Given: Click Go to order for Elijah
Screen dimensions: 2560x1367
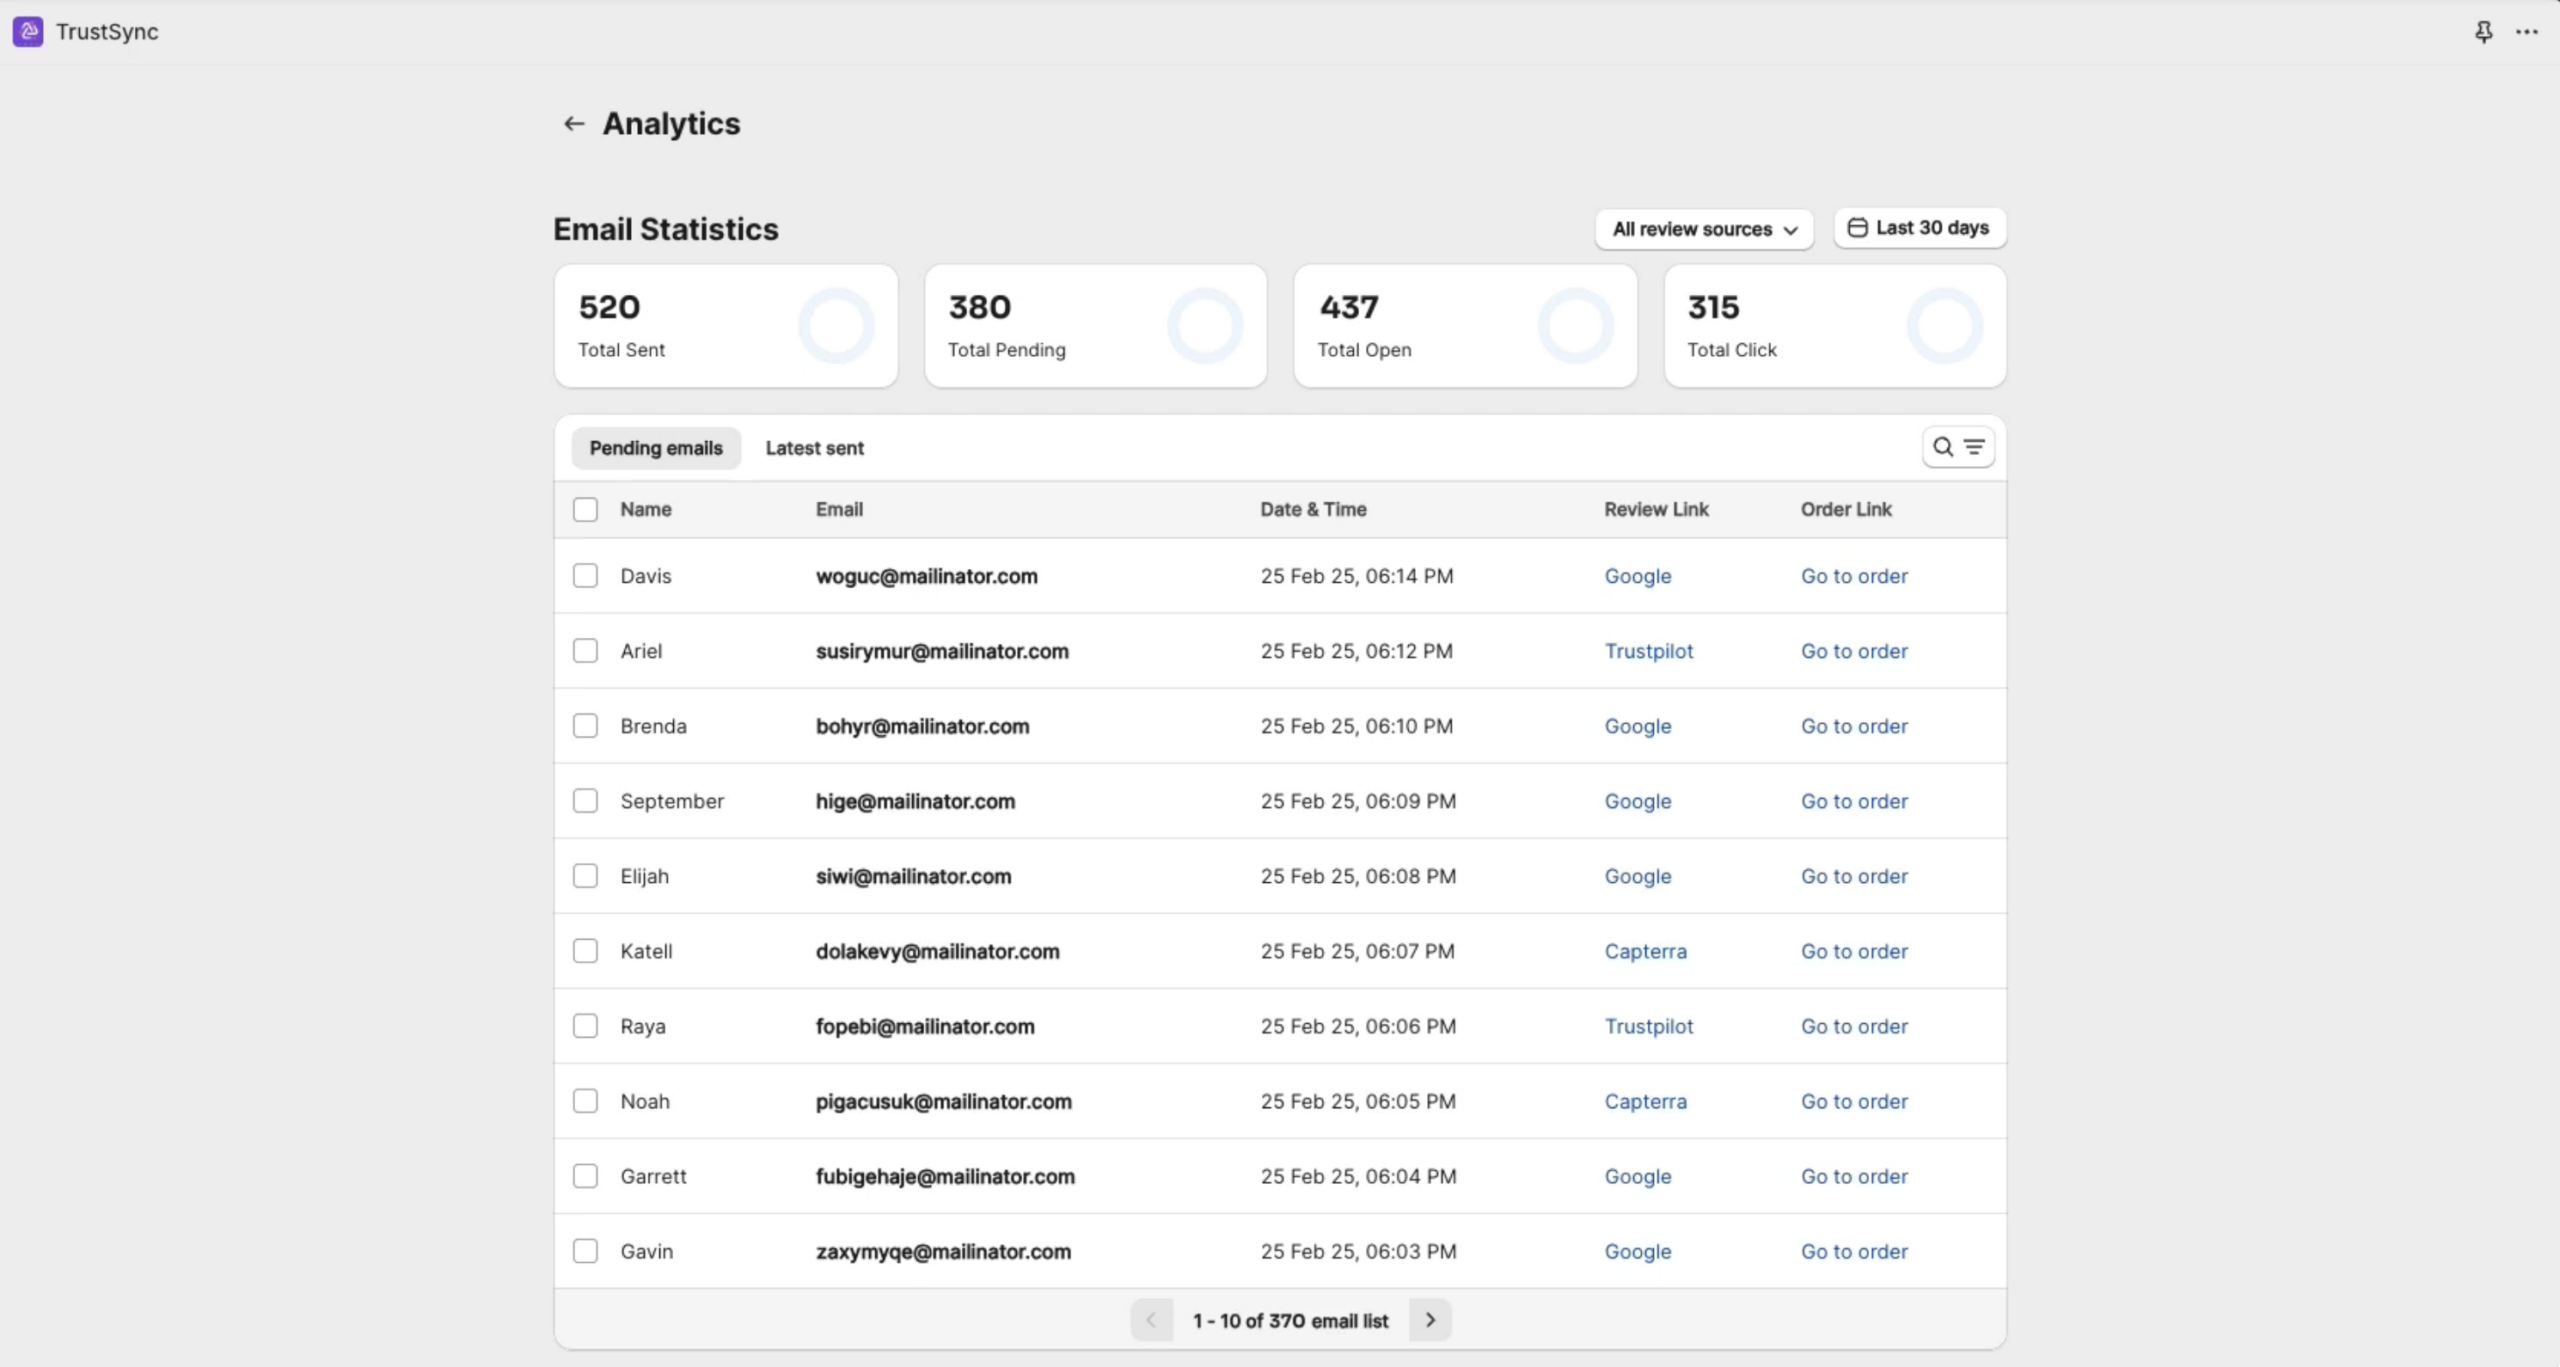Looking at the screenshot, I should [1854, 876].
